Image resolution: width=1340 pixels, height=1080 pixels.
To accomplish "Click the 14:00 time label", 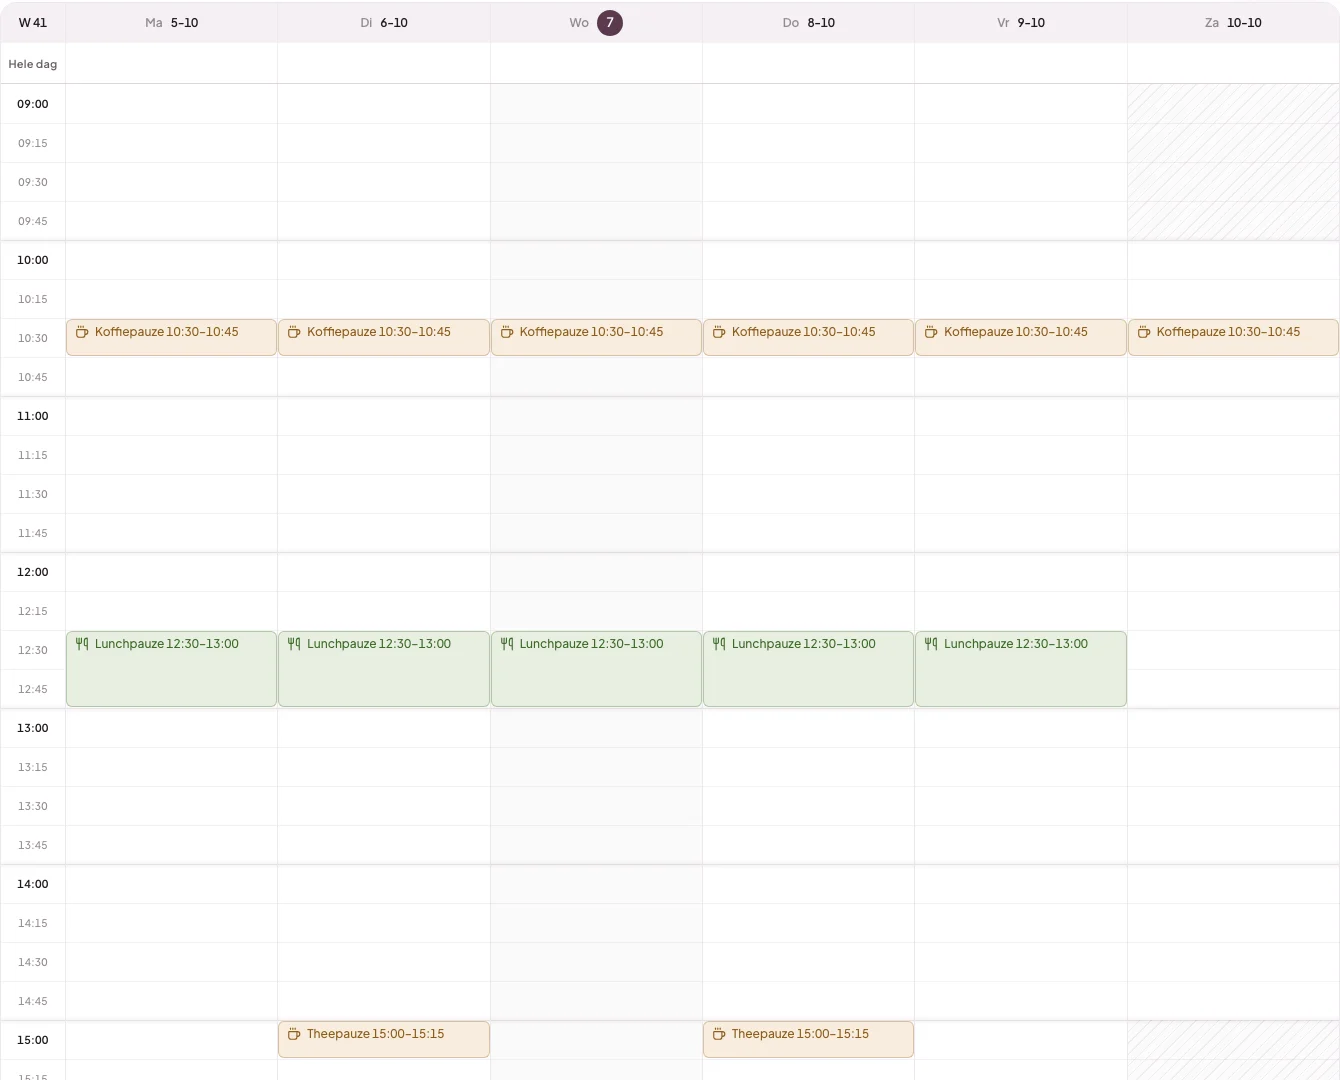I will 33,884.
